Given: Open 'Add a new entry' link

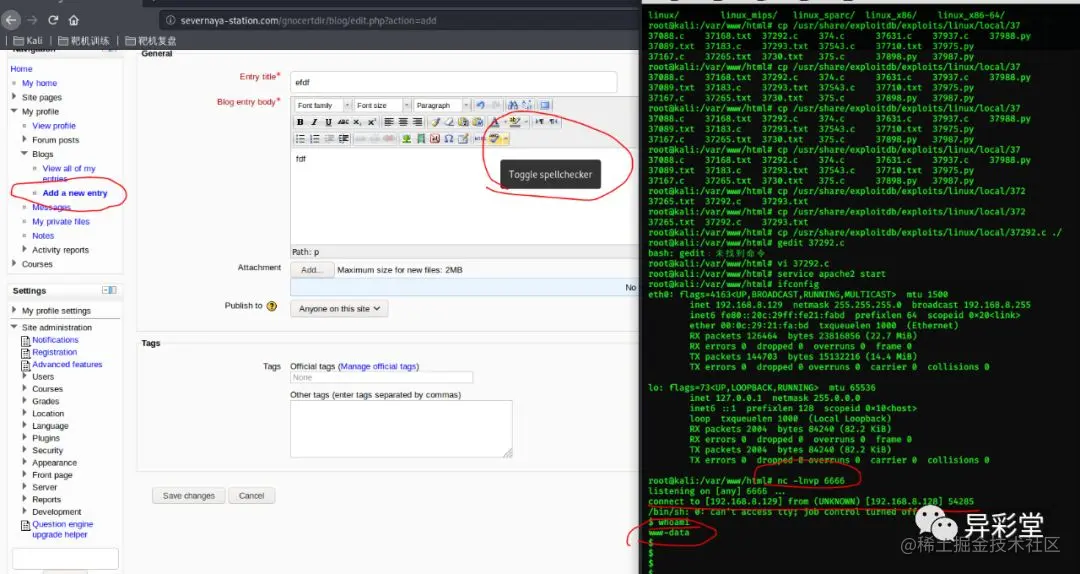Looking at the screenshot, I should pos(75,193).
